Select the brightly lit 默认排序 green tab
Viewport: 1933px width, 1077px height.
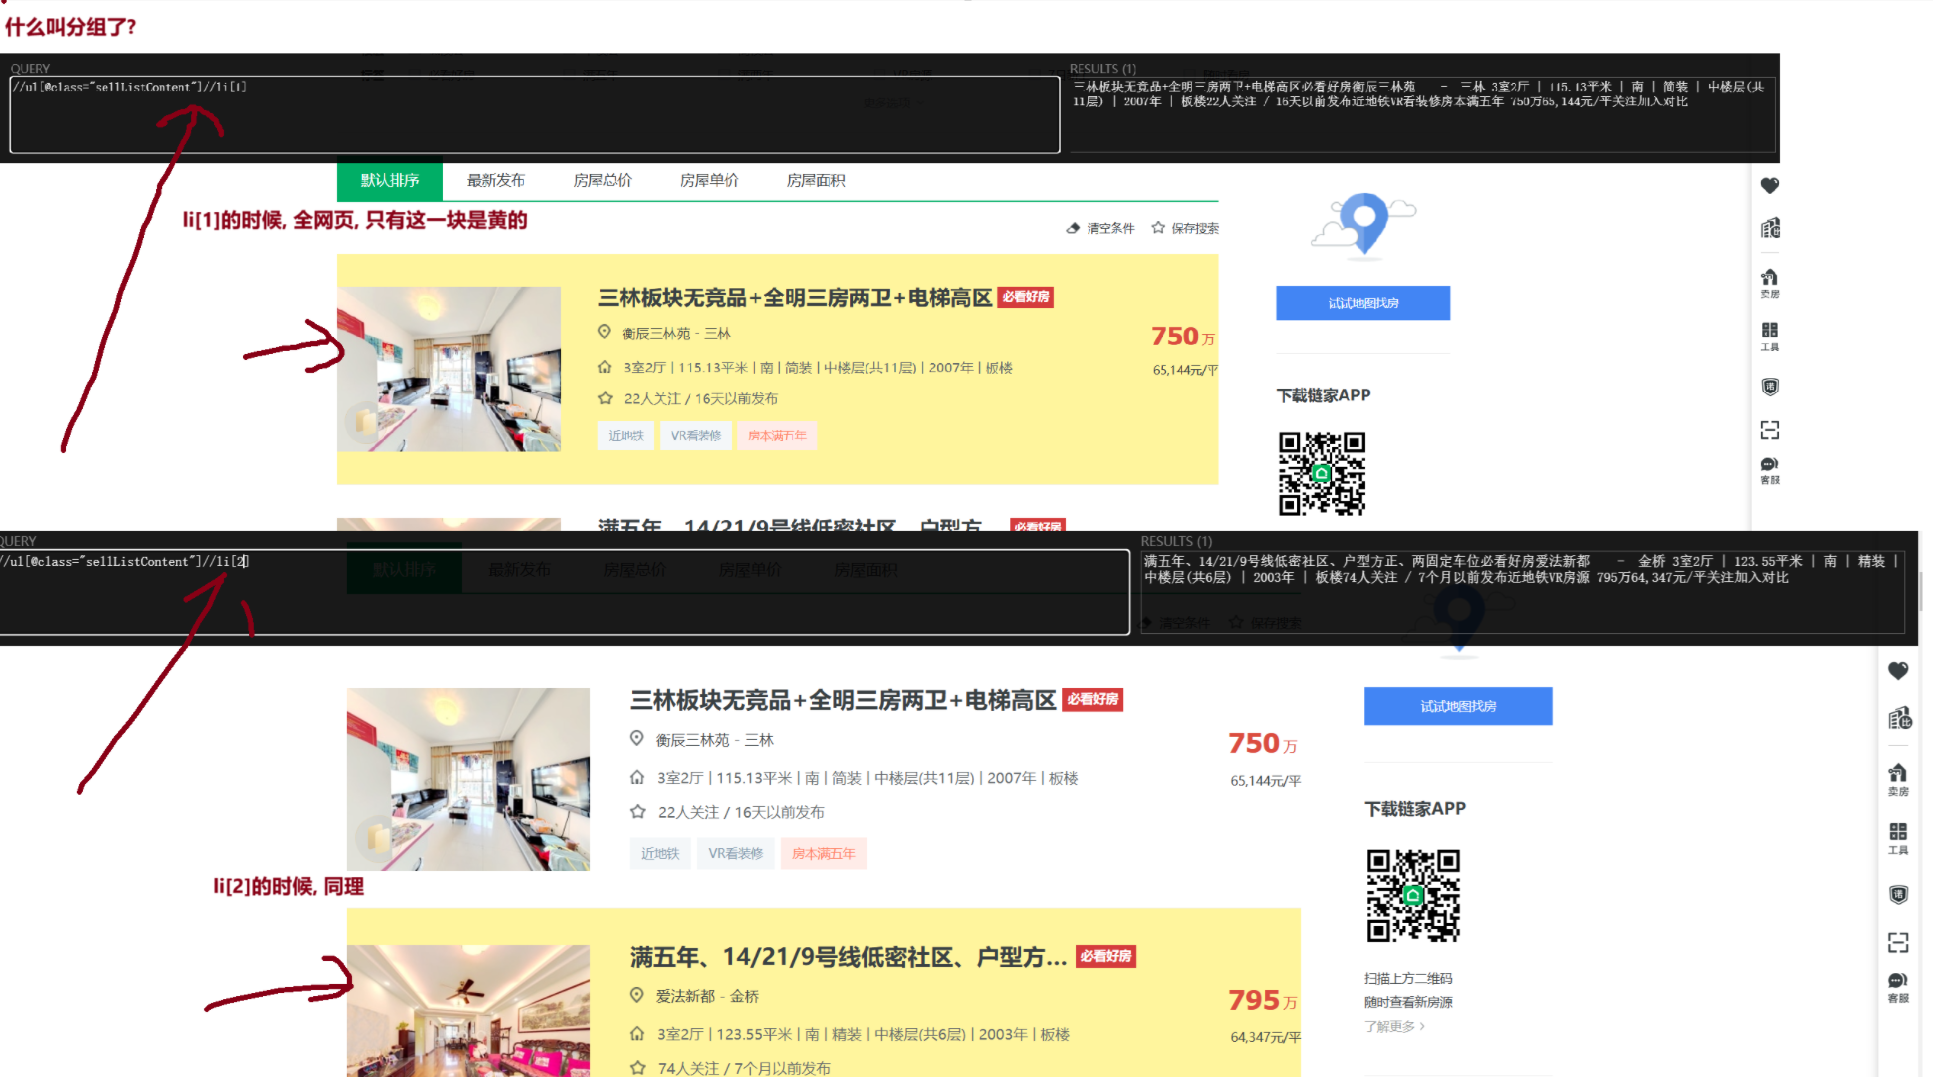tap(389, 181)
